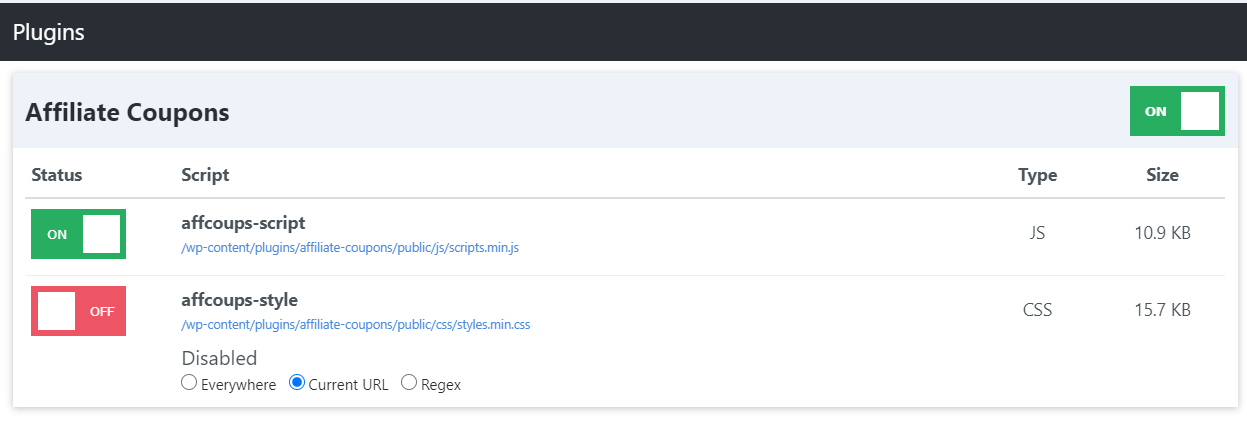
Task: Toggle the Affiliate Coupons plugin ON switch
Action: coord(1177,111)
